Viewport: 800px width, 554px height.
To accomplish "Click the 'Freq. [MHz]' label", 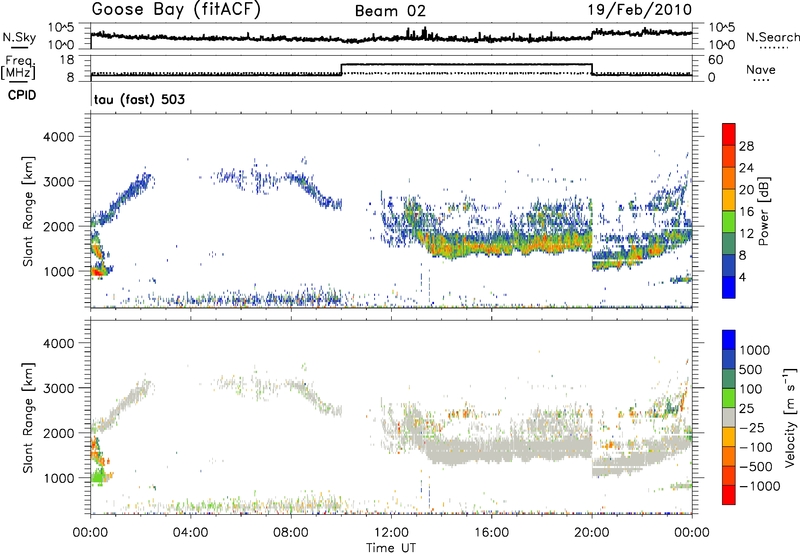I will [20, 68].
